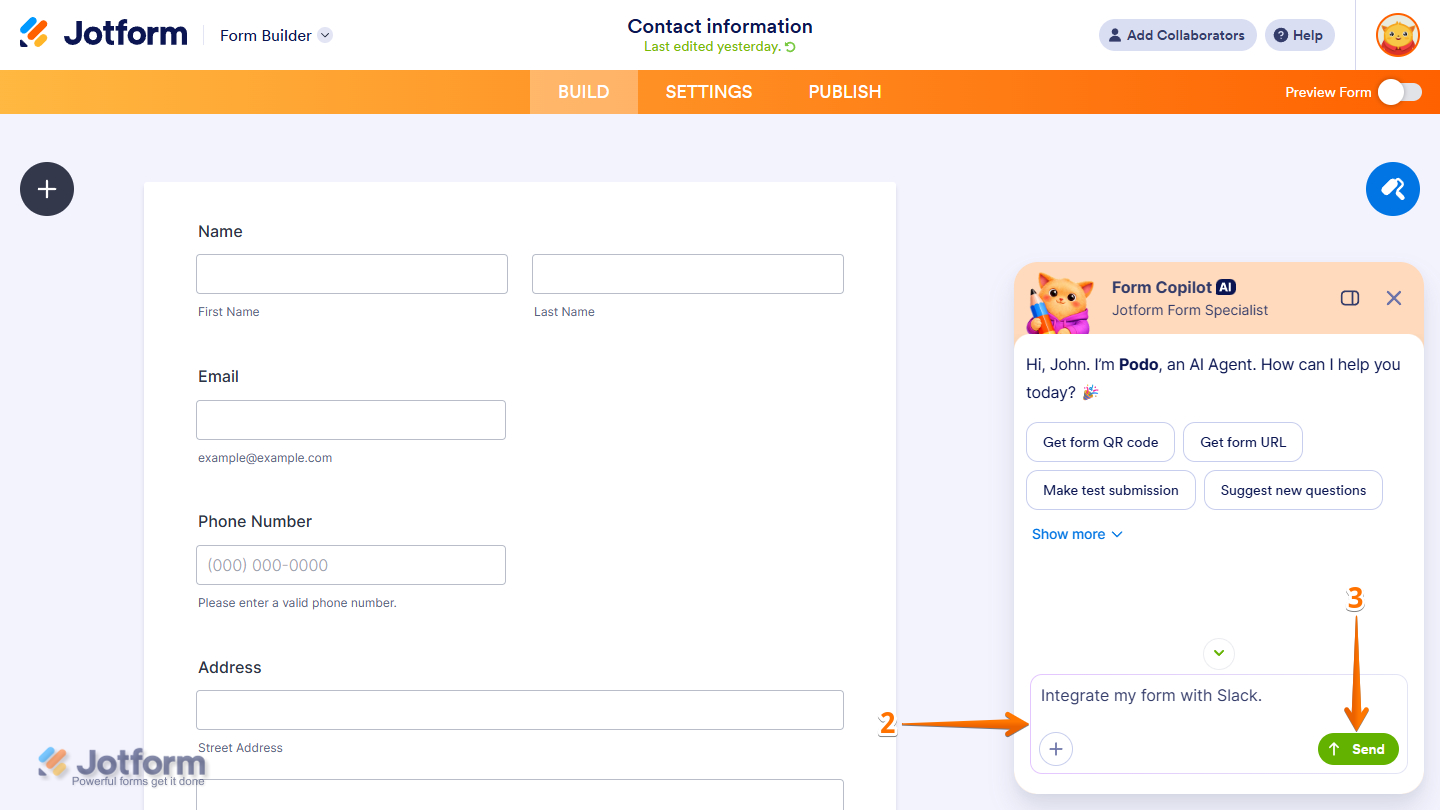Click the user profile avatar
The height and width of the screenshot is (810, 1440).
click(x=1397, y=34)
